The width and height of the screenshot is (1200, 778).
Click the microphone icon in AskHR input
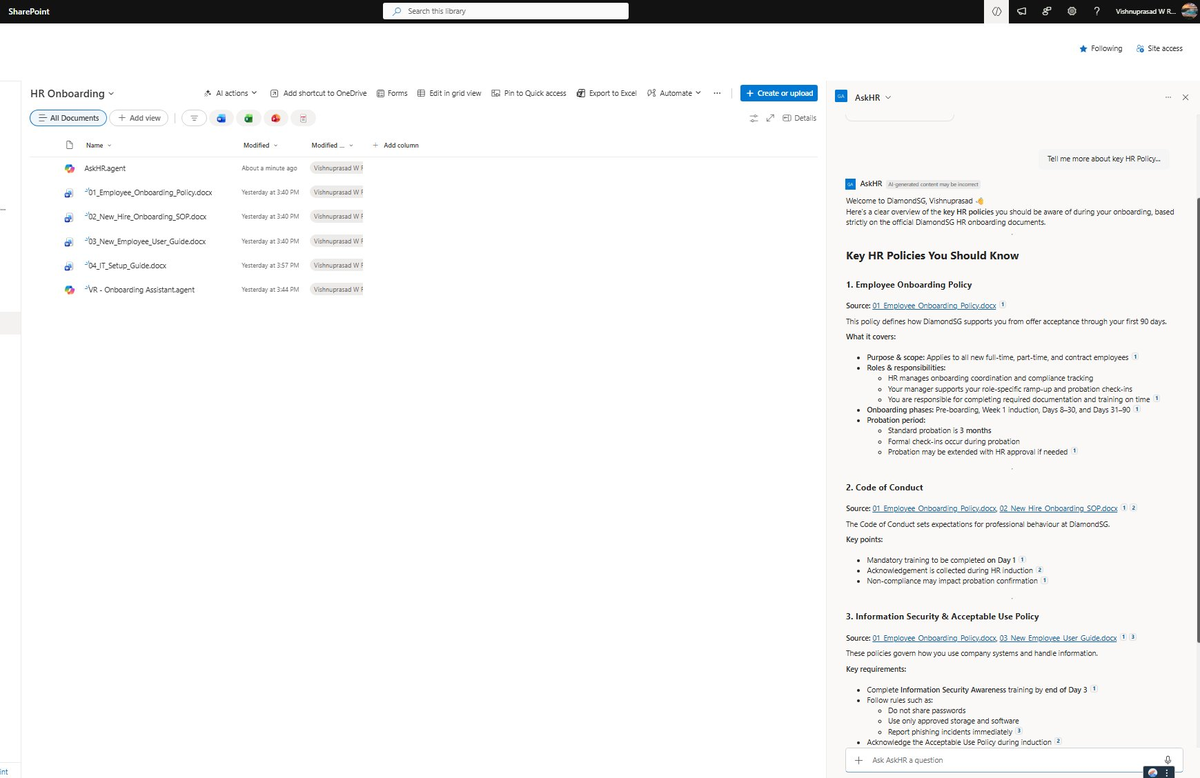pos(1168,760)
